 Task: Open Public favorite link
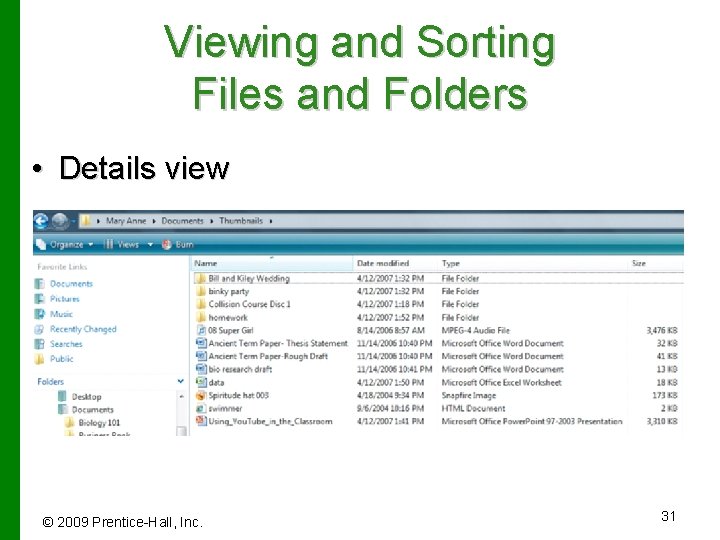tap(62, 359)
